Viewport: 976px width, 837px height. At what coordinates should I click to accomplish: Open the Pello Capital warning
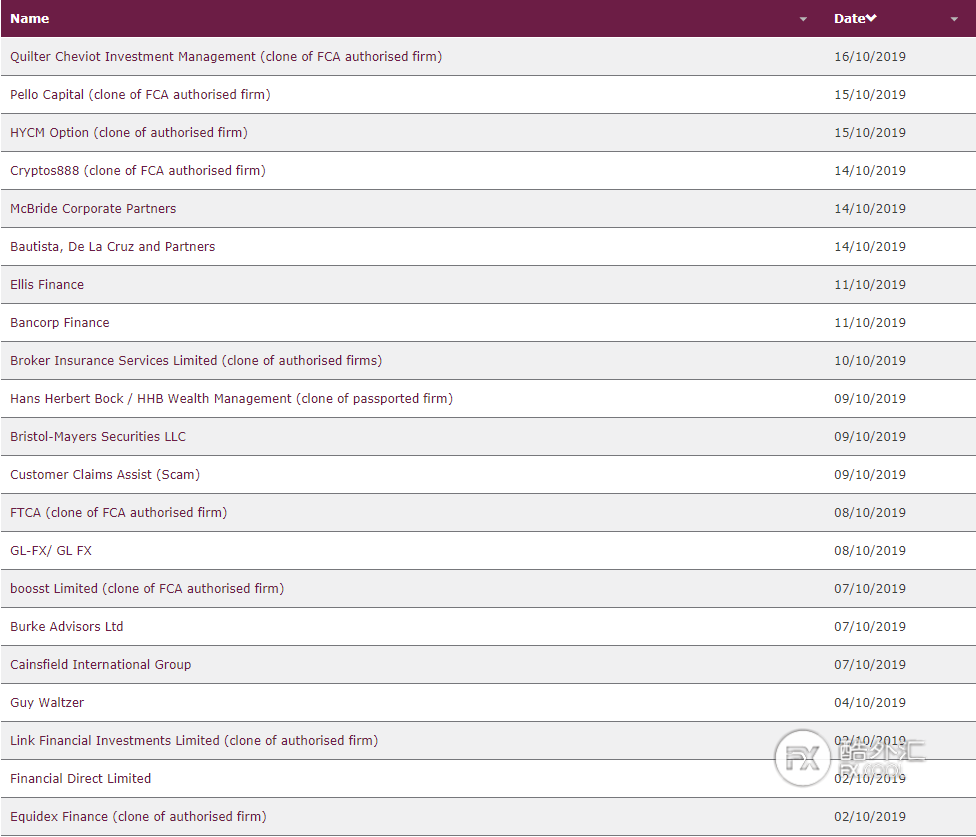[x=140, y=95]
